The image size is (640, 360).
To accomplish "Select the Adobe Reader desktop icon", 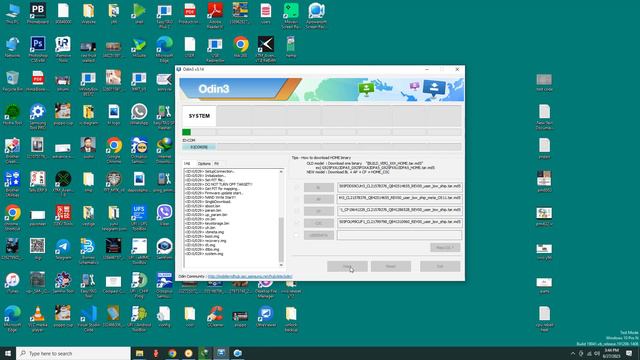I will coord(215,16).
